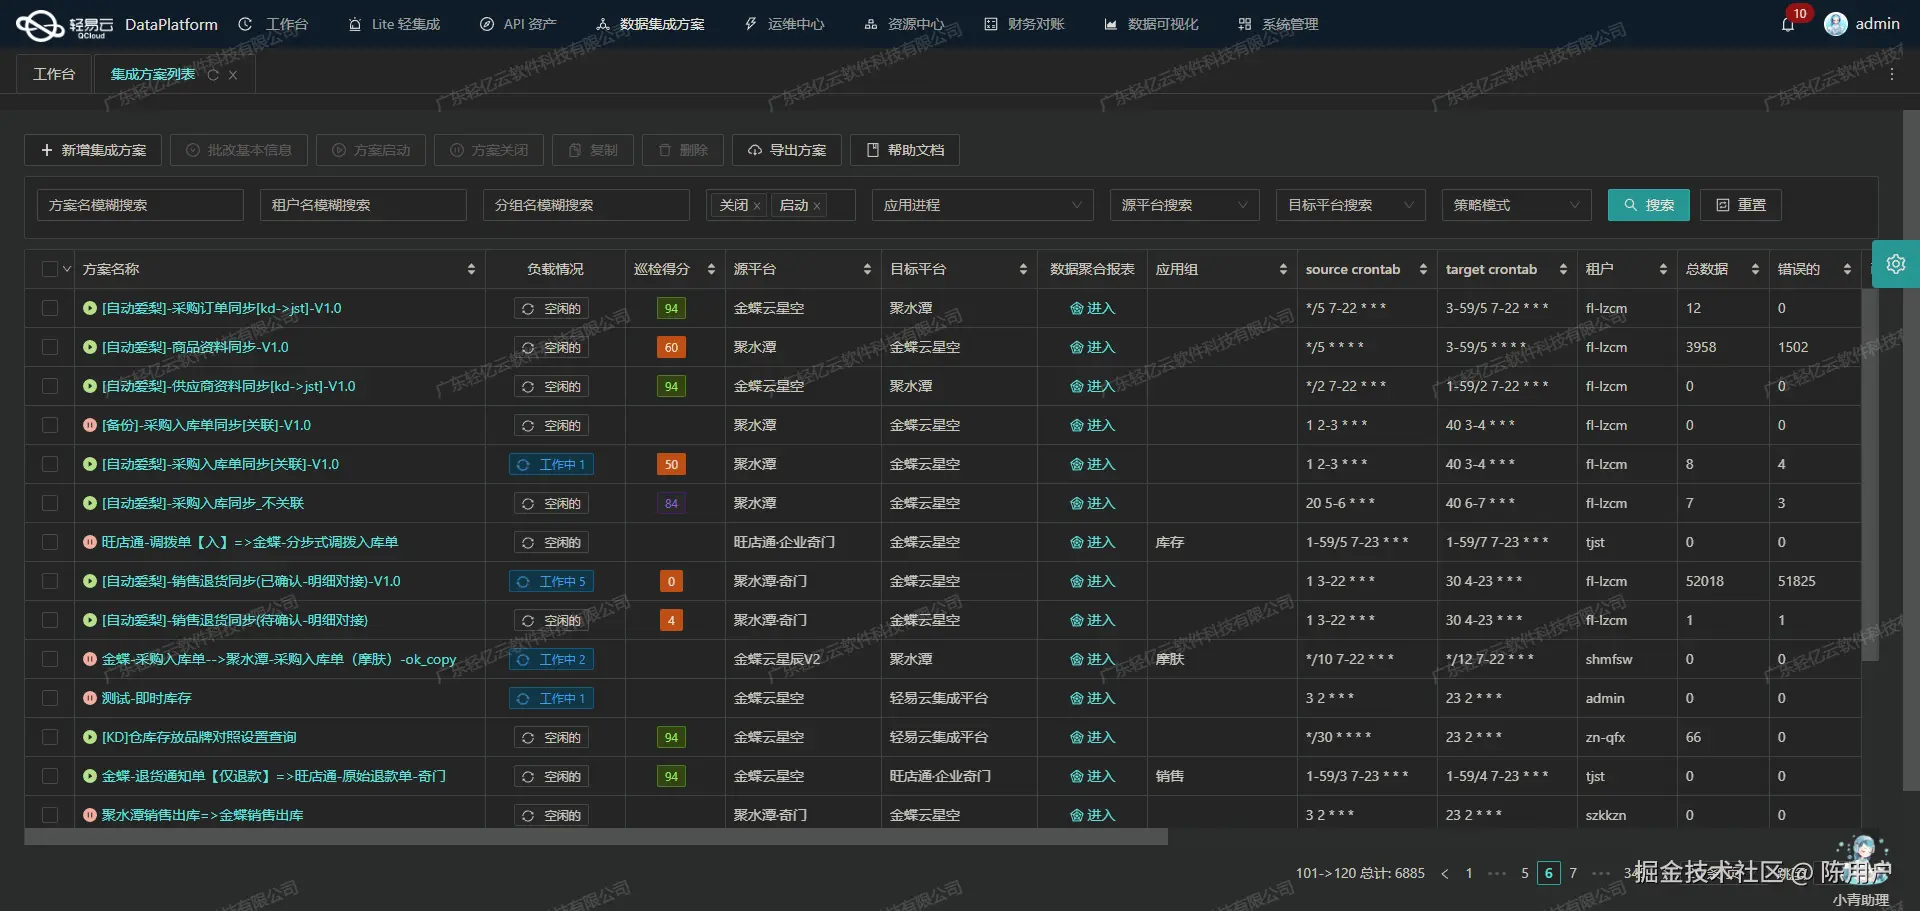
Task: Switch to the 工作台 tab
Action: tap(54, 75)
